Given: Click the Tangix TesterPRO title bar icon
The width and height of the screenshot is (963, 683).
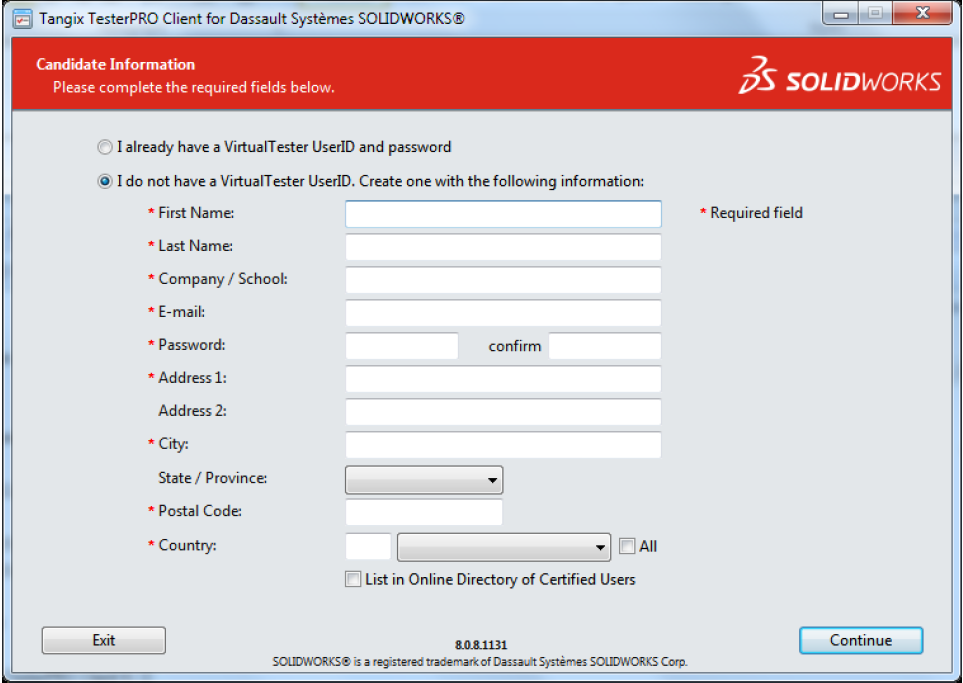Looking at the screenshot, I should click(x=23, y=18).
